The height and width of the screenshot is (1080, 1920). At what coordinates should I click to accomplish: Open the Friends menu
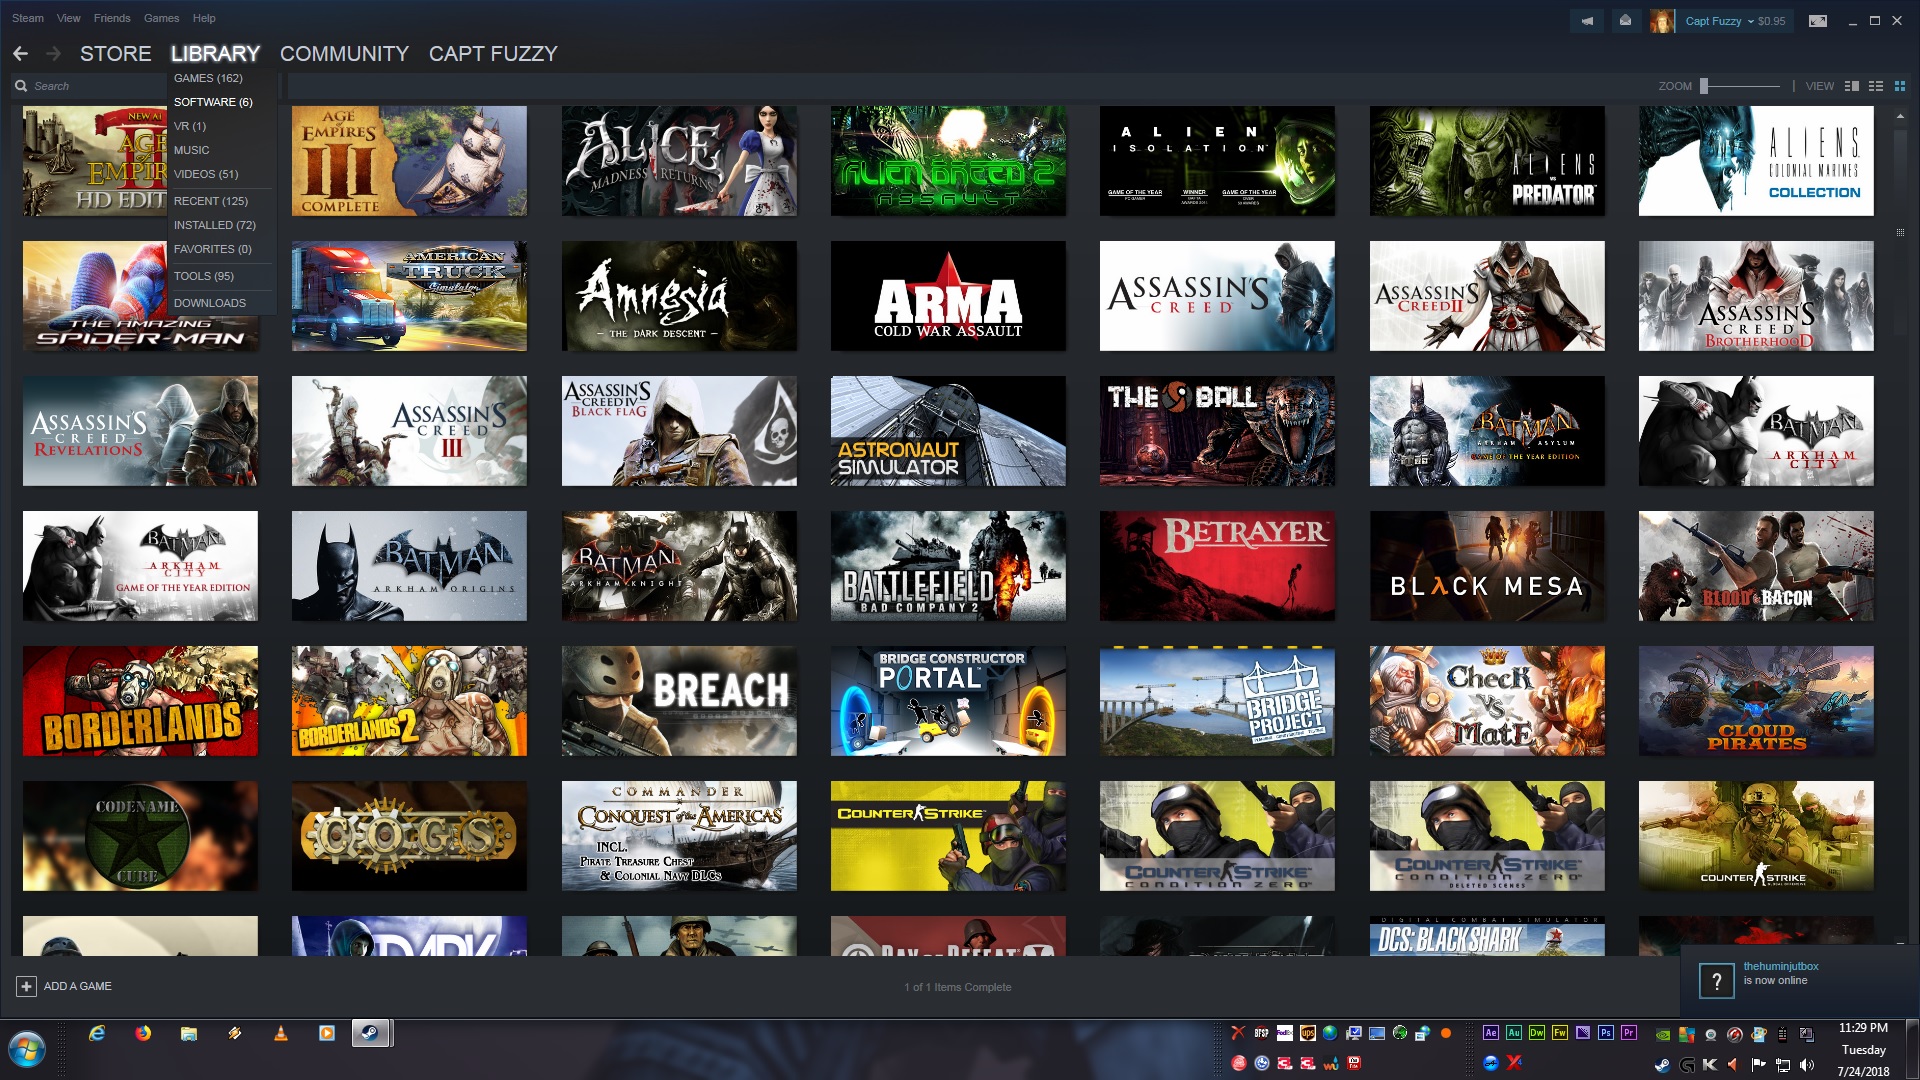point(112,18)
